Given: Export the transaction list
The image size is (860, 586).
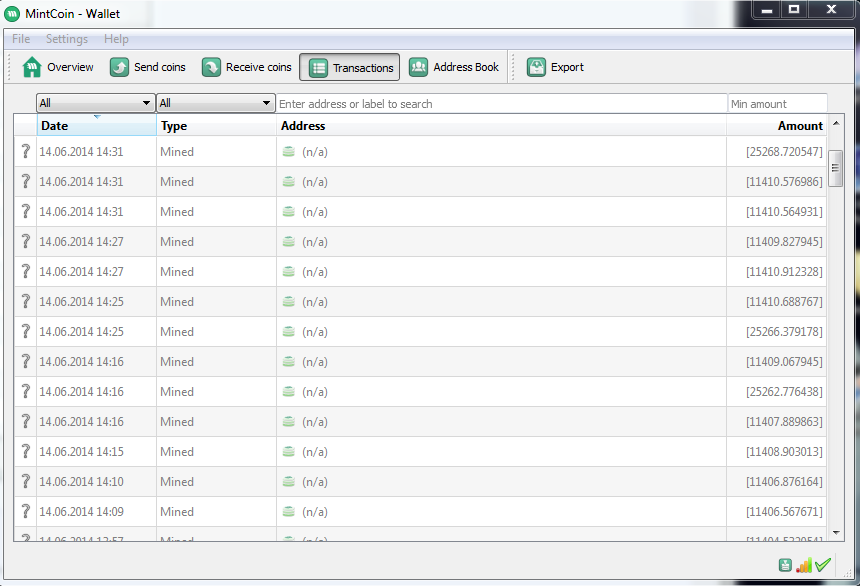Looking at the screenshot, I should [555, 67].
